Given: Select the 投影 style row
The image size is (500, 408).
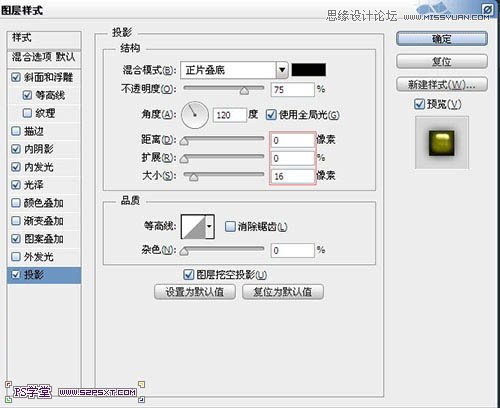Looking at the screenshot, I should tap(44, 275).
